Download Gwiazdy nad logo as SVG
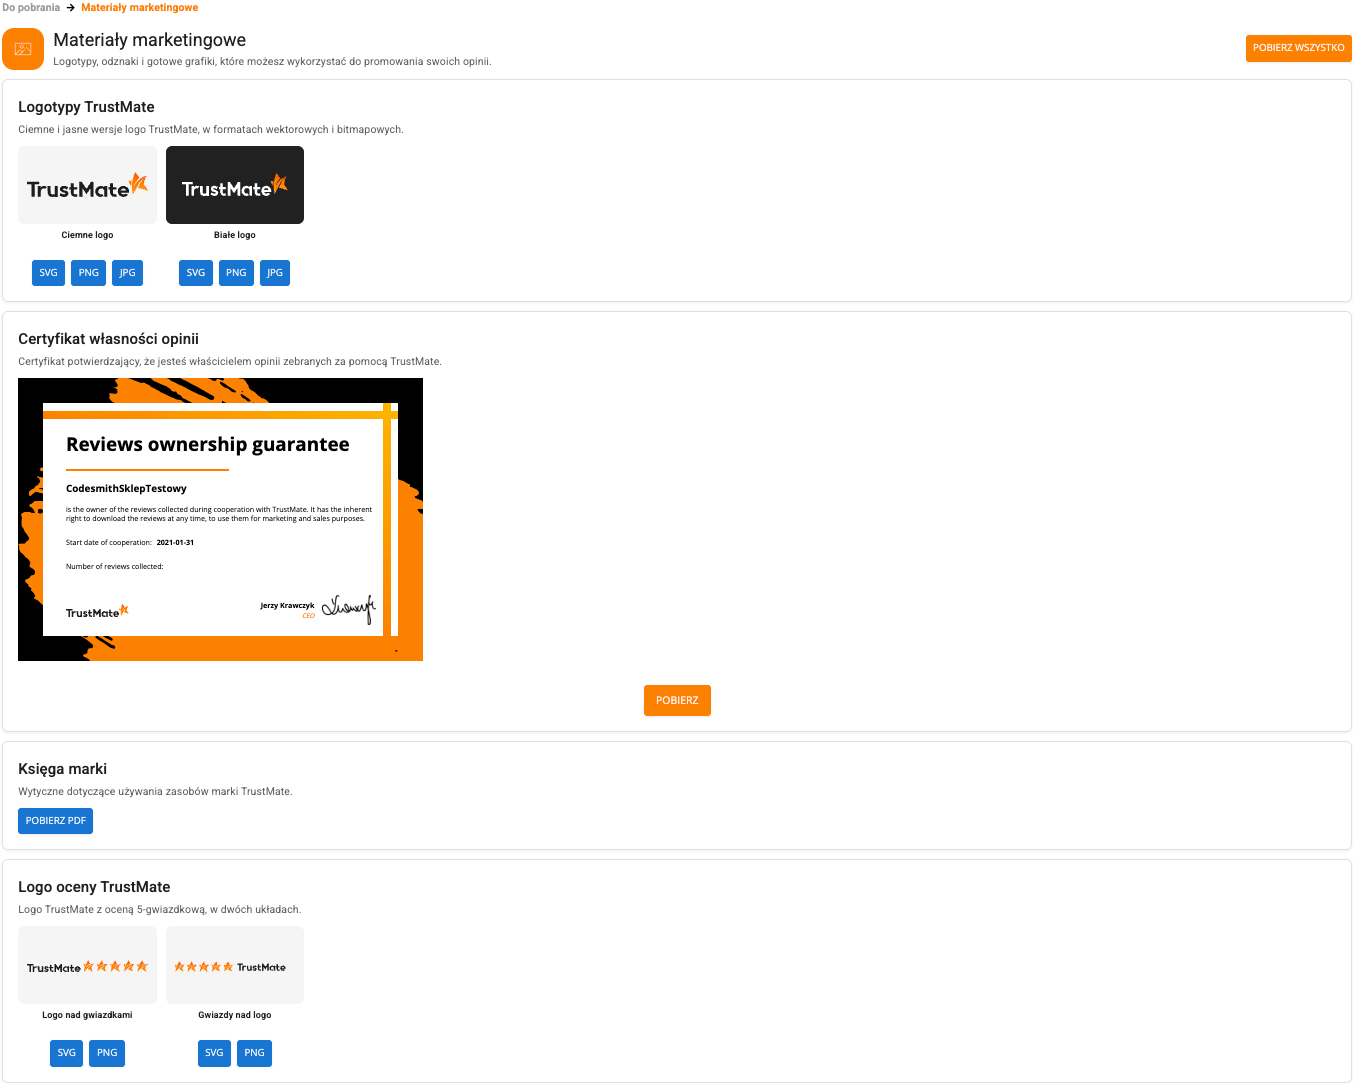Viewport: 1354px width, 1083px height. [x=214, y=1053]
